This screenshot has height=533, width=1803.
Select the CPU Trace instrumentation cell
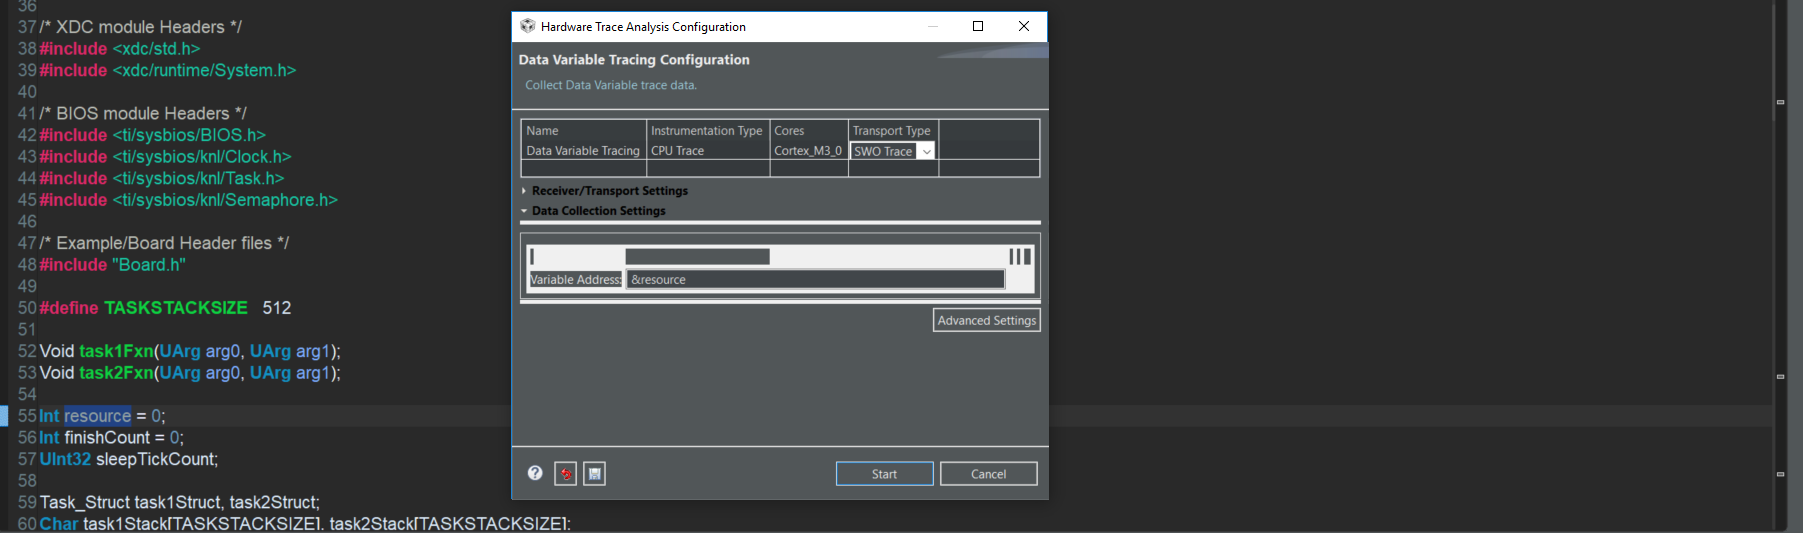[708, 151]
